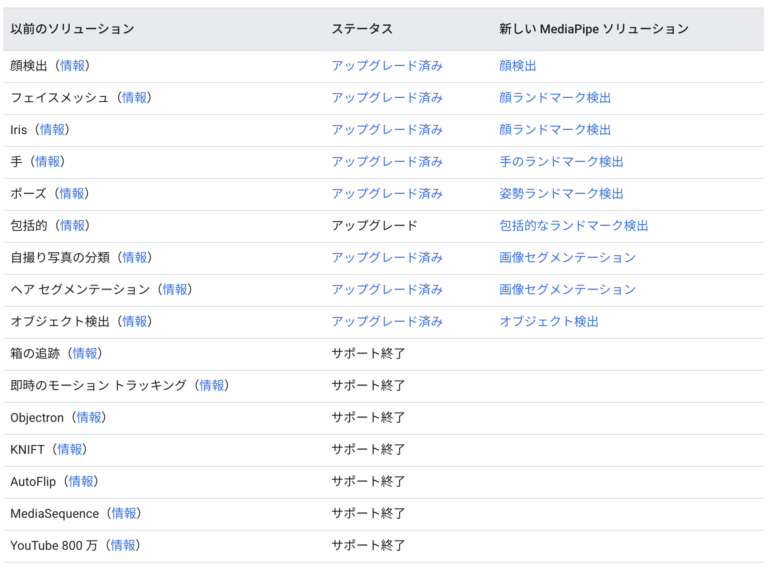This screenshot has height=572, width=768.
Task: Open 顔ランドマーク検出 link in the Iris row
Action: (555, 130)
